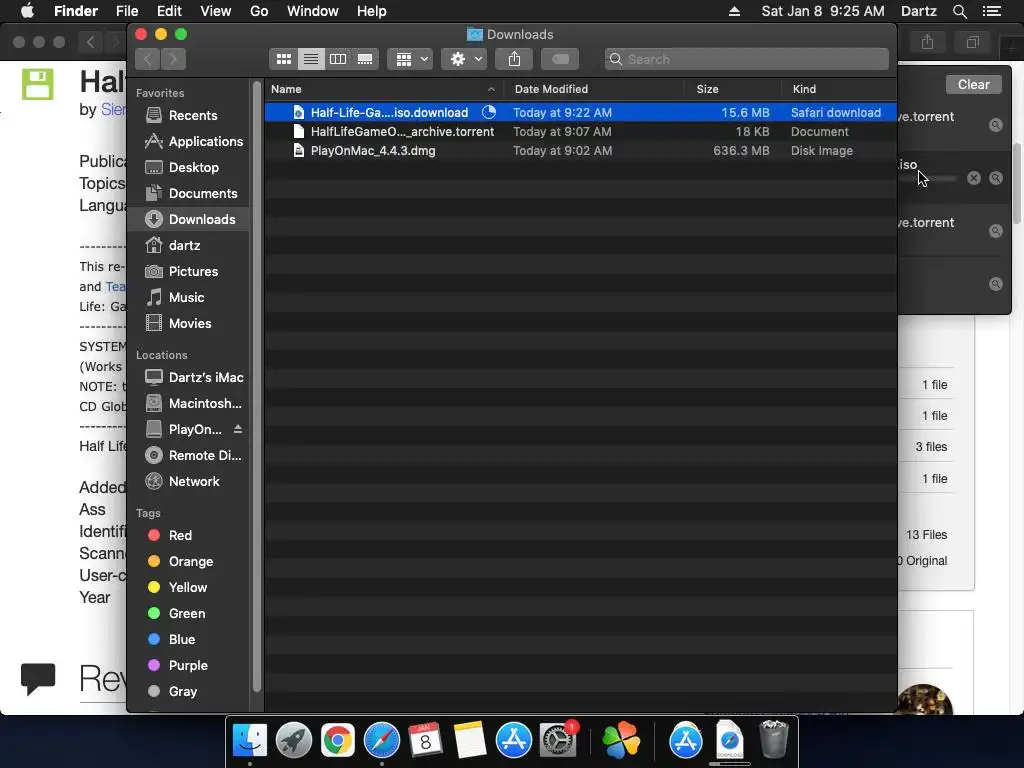Open Notification Center in menu bar

point(992,11)
